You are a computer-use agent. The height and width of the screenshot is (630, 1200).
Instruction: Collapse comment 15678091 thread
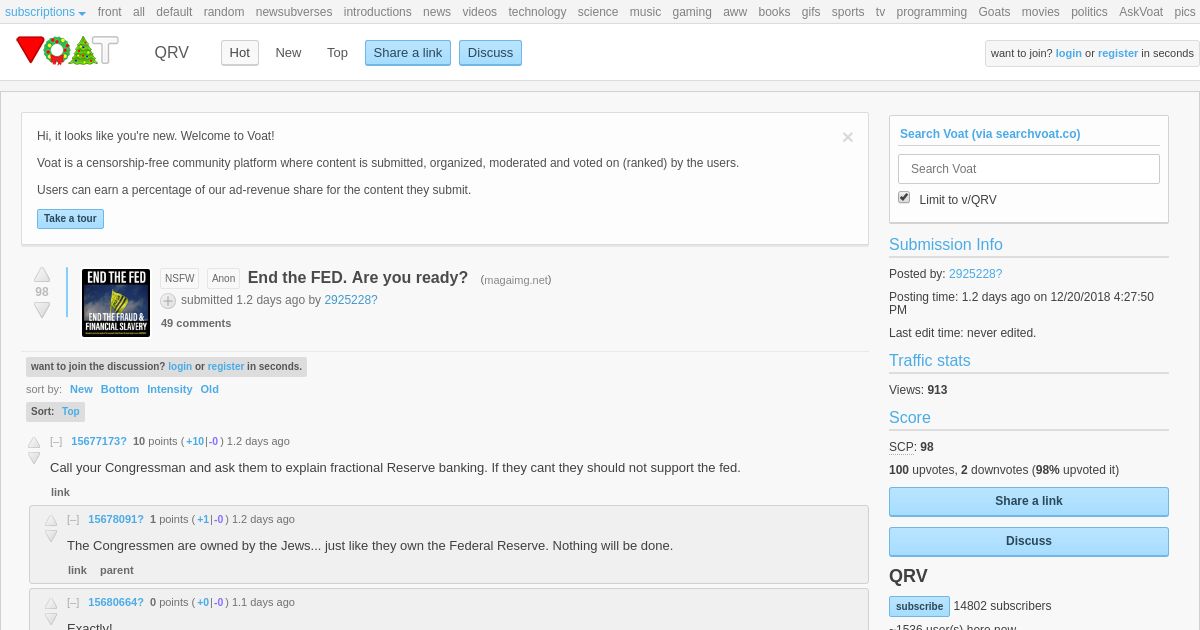[73, 519]
